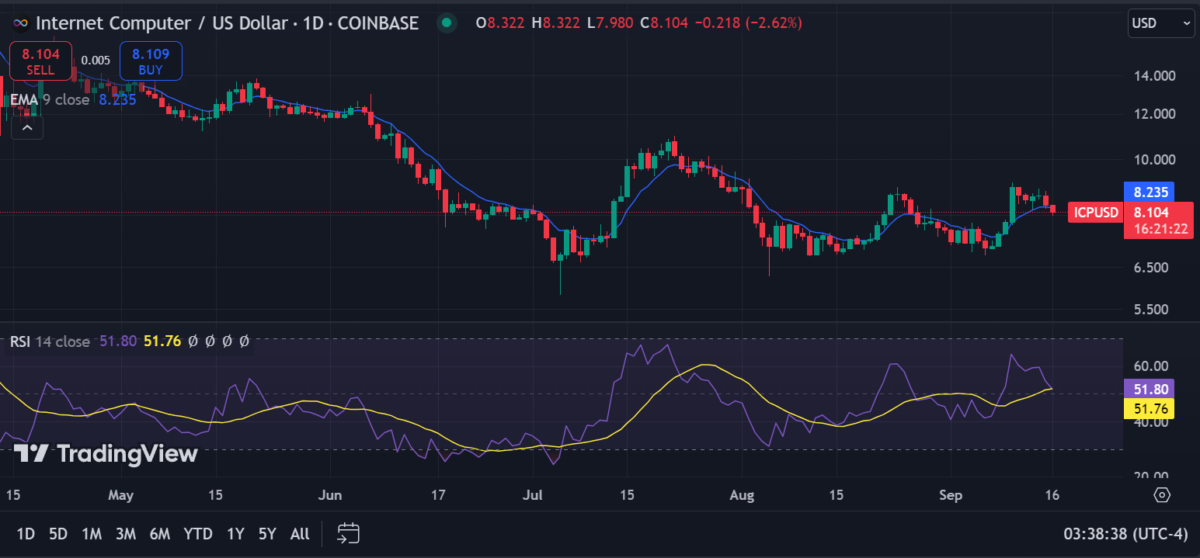
Task: Click the Aug date axis label
Action: click(741, 495)
